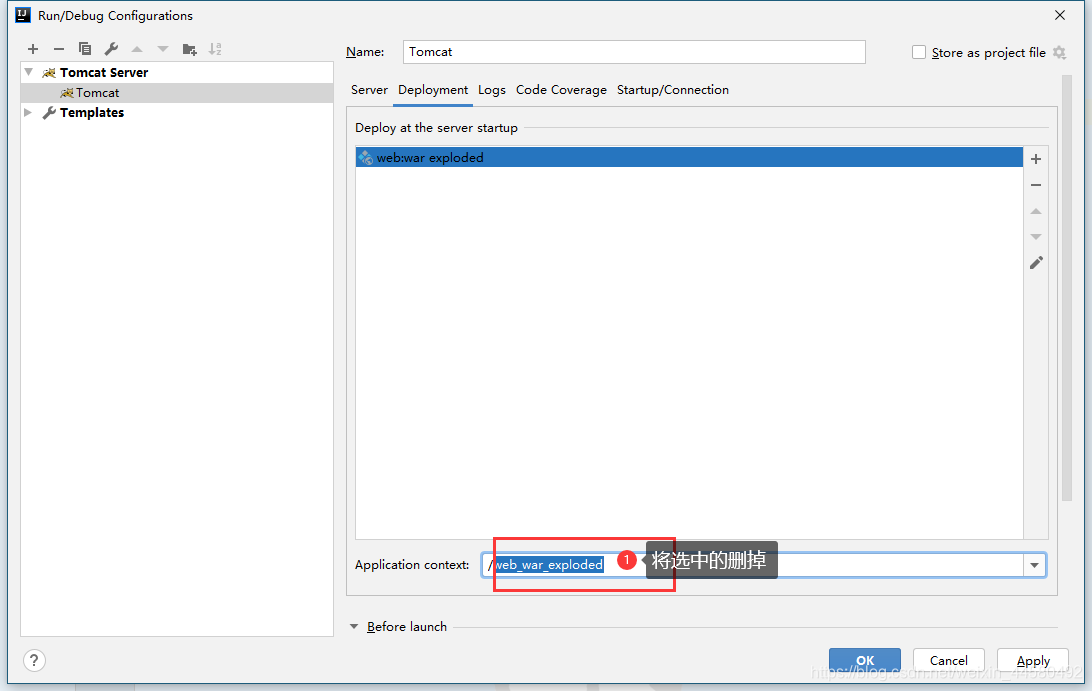
Task: Collapse the Tomcat Server tree node
Action: [x=29, y=72]
